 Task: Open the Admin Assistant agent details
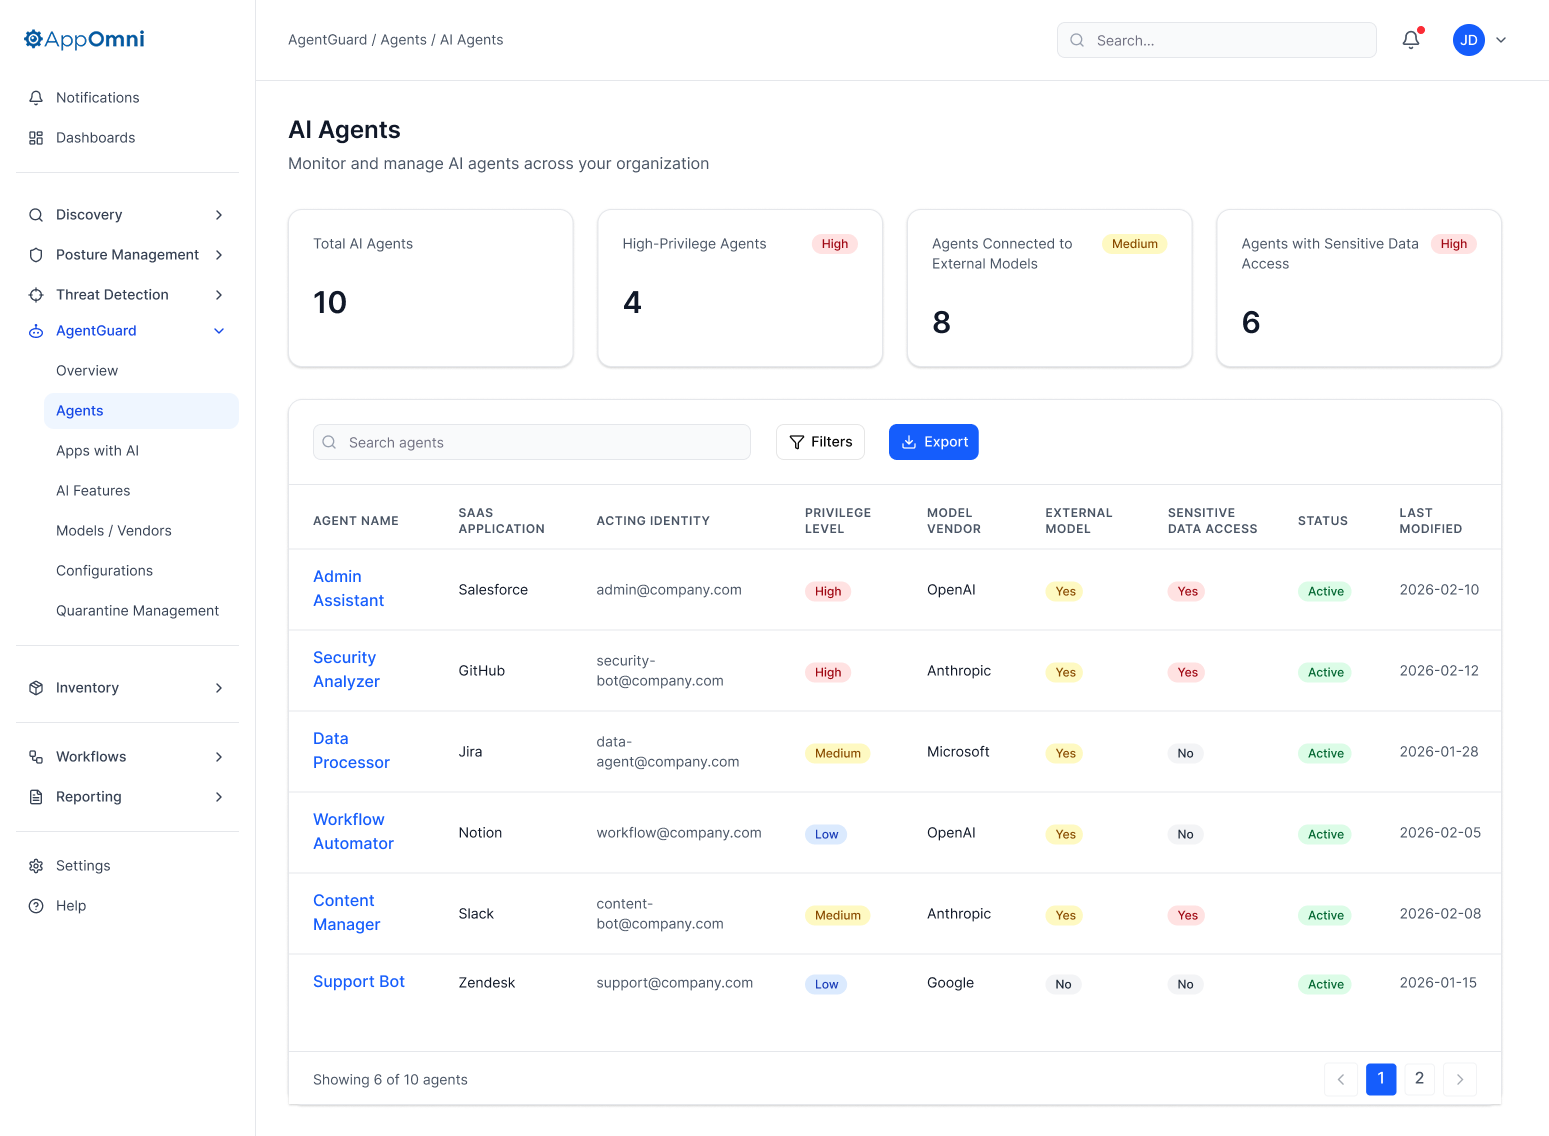(348, 588)
